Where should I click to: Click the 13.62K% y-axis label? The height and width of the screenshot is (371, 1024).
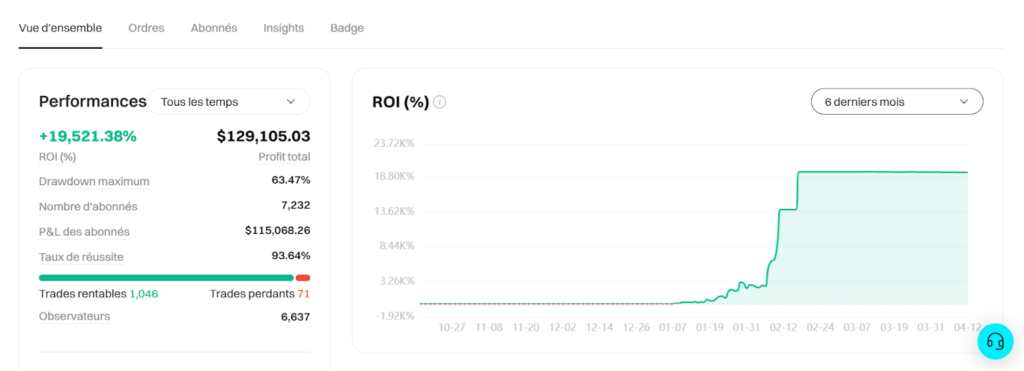click(394, 212)
